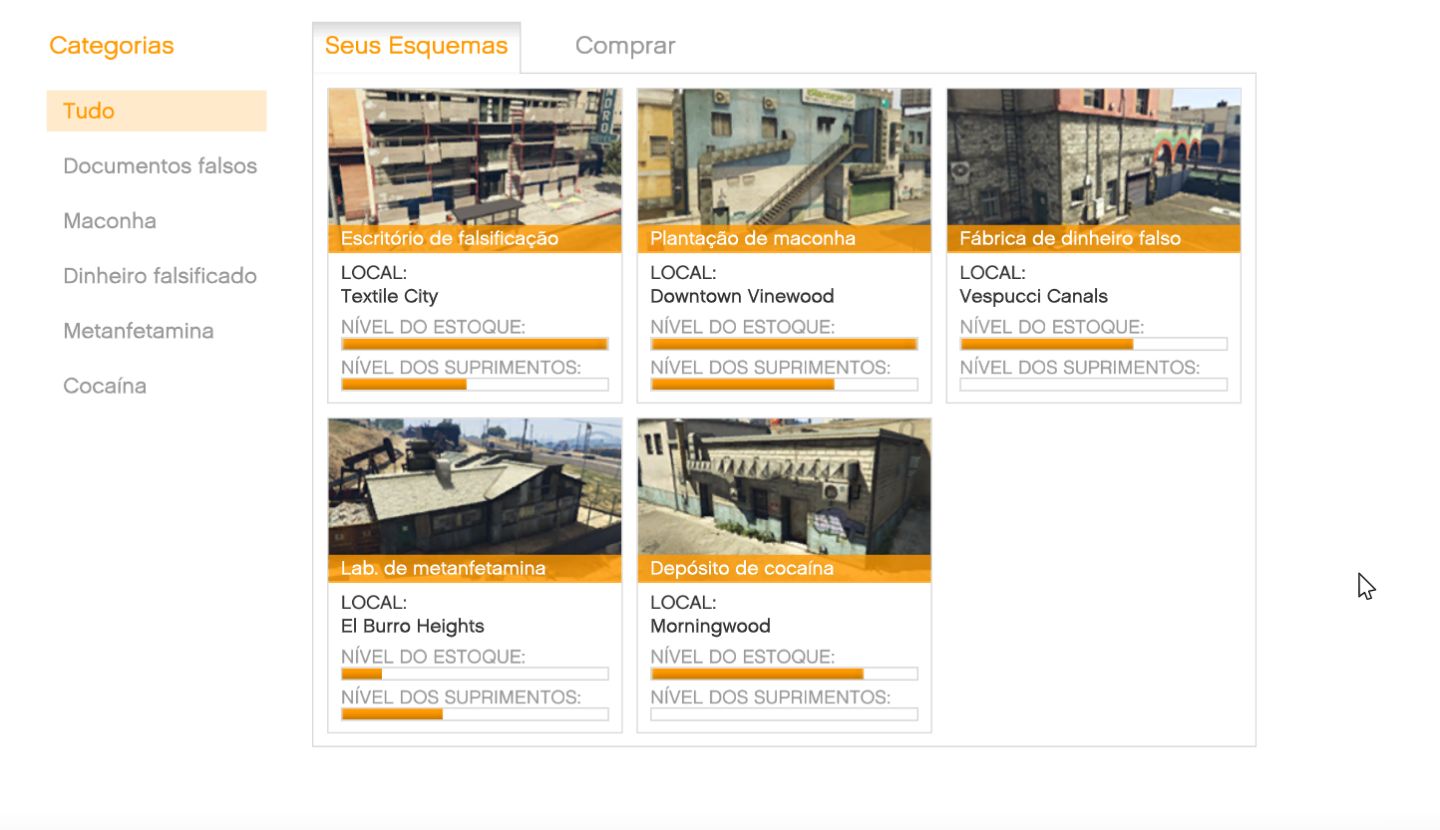Click the Textile City supplies level bar
The width and height of the screenshot is (1440, 830).
click(475, 385)
